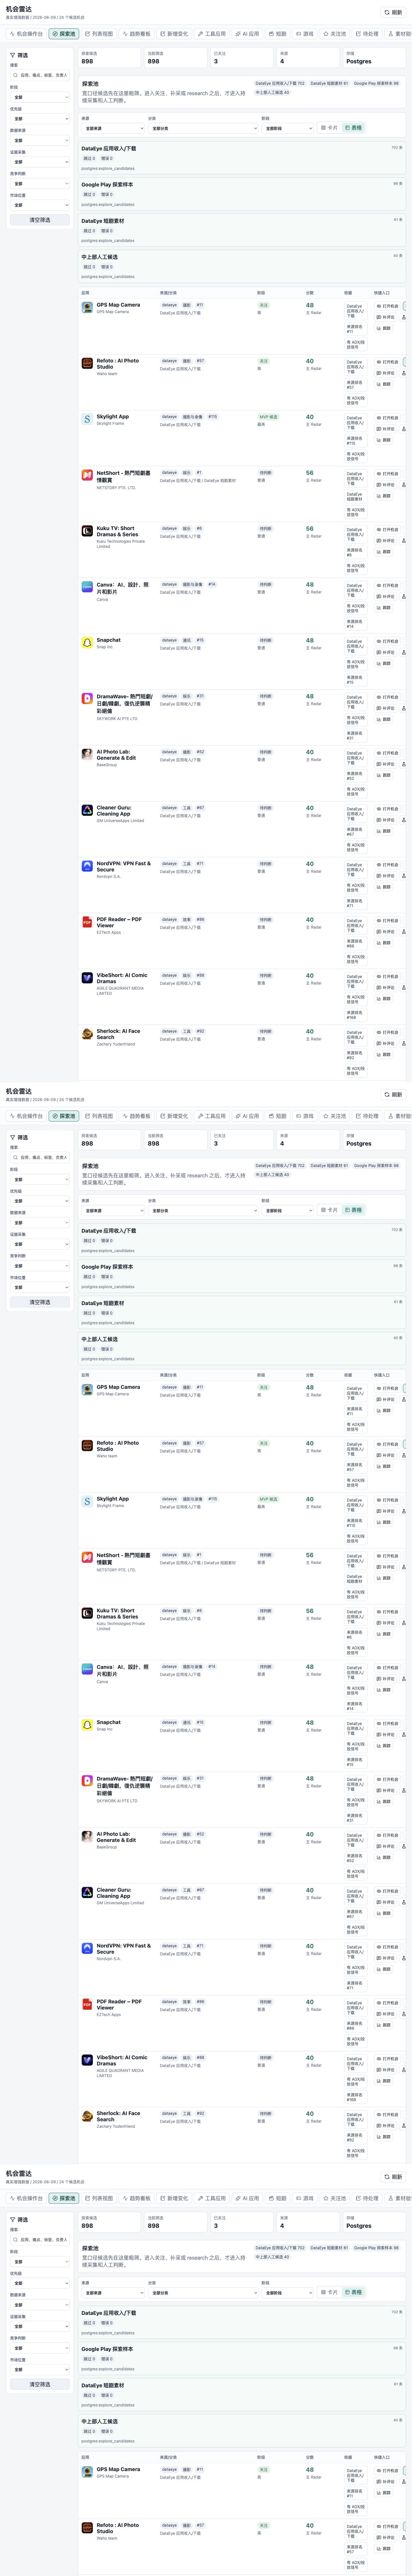Open AI 应用 tab in bottom page copy

pyautogui.click(x=247, y=2198)
